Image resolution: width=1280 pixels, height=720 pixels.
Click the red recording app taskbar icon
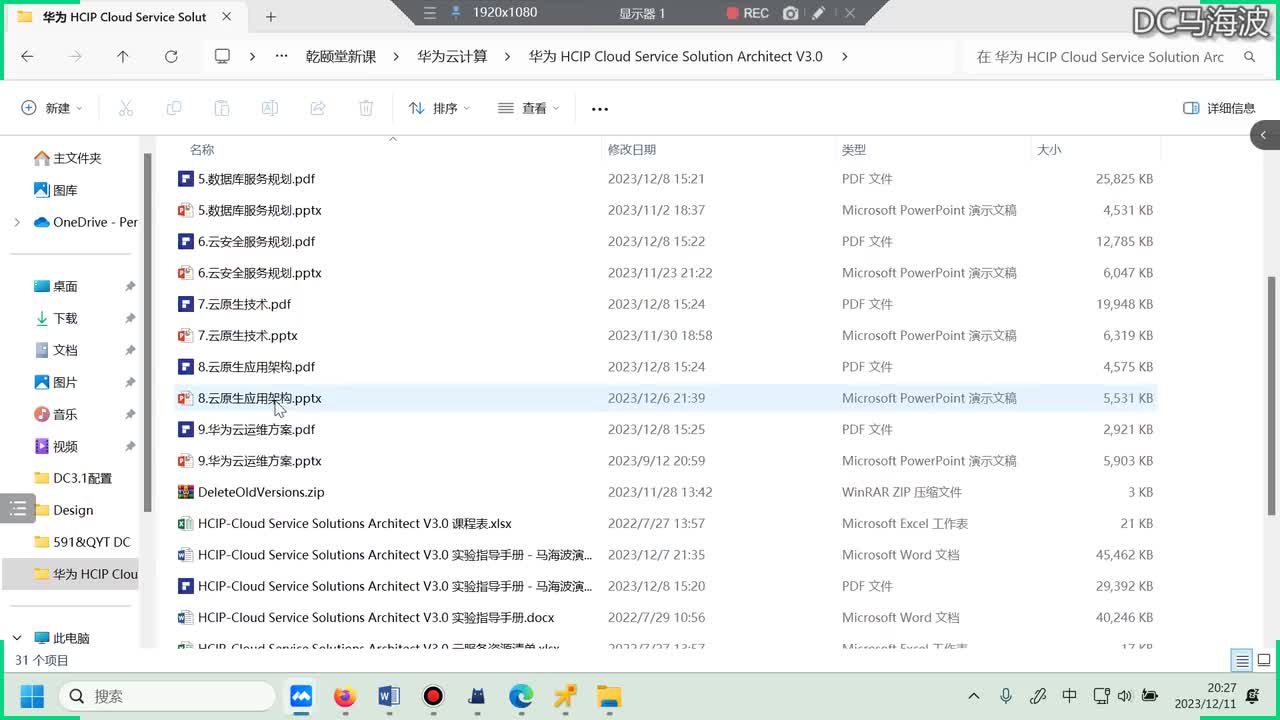click(x=433, y=696)
